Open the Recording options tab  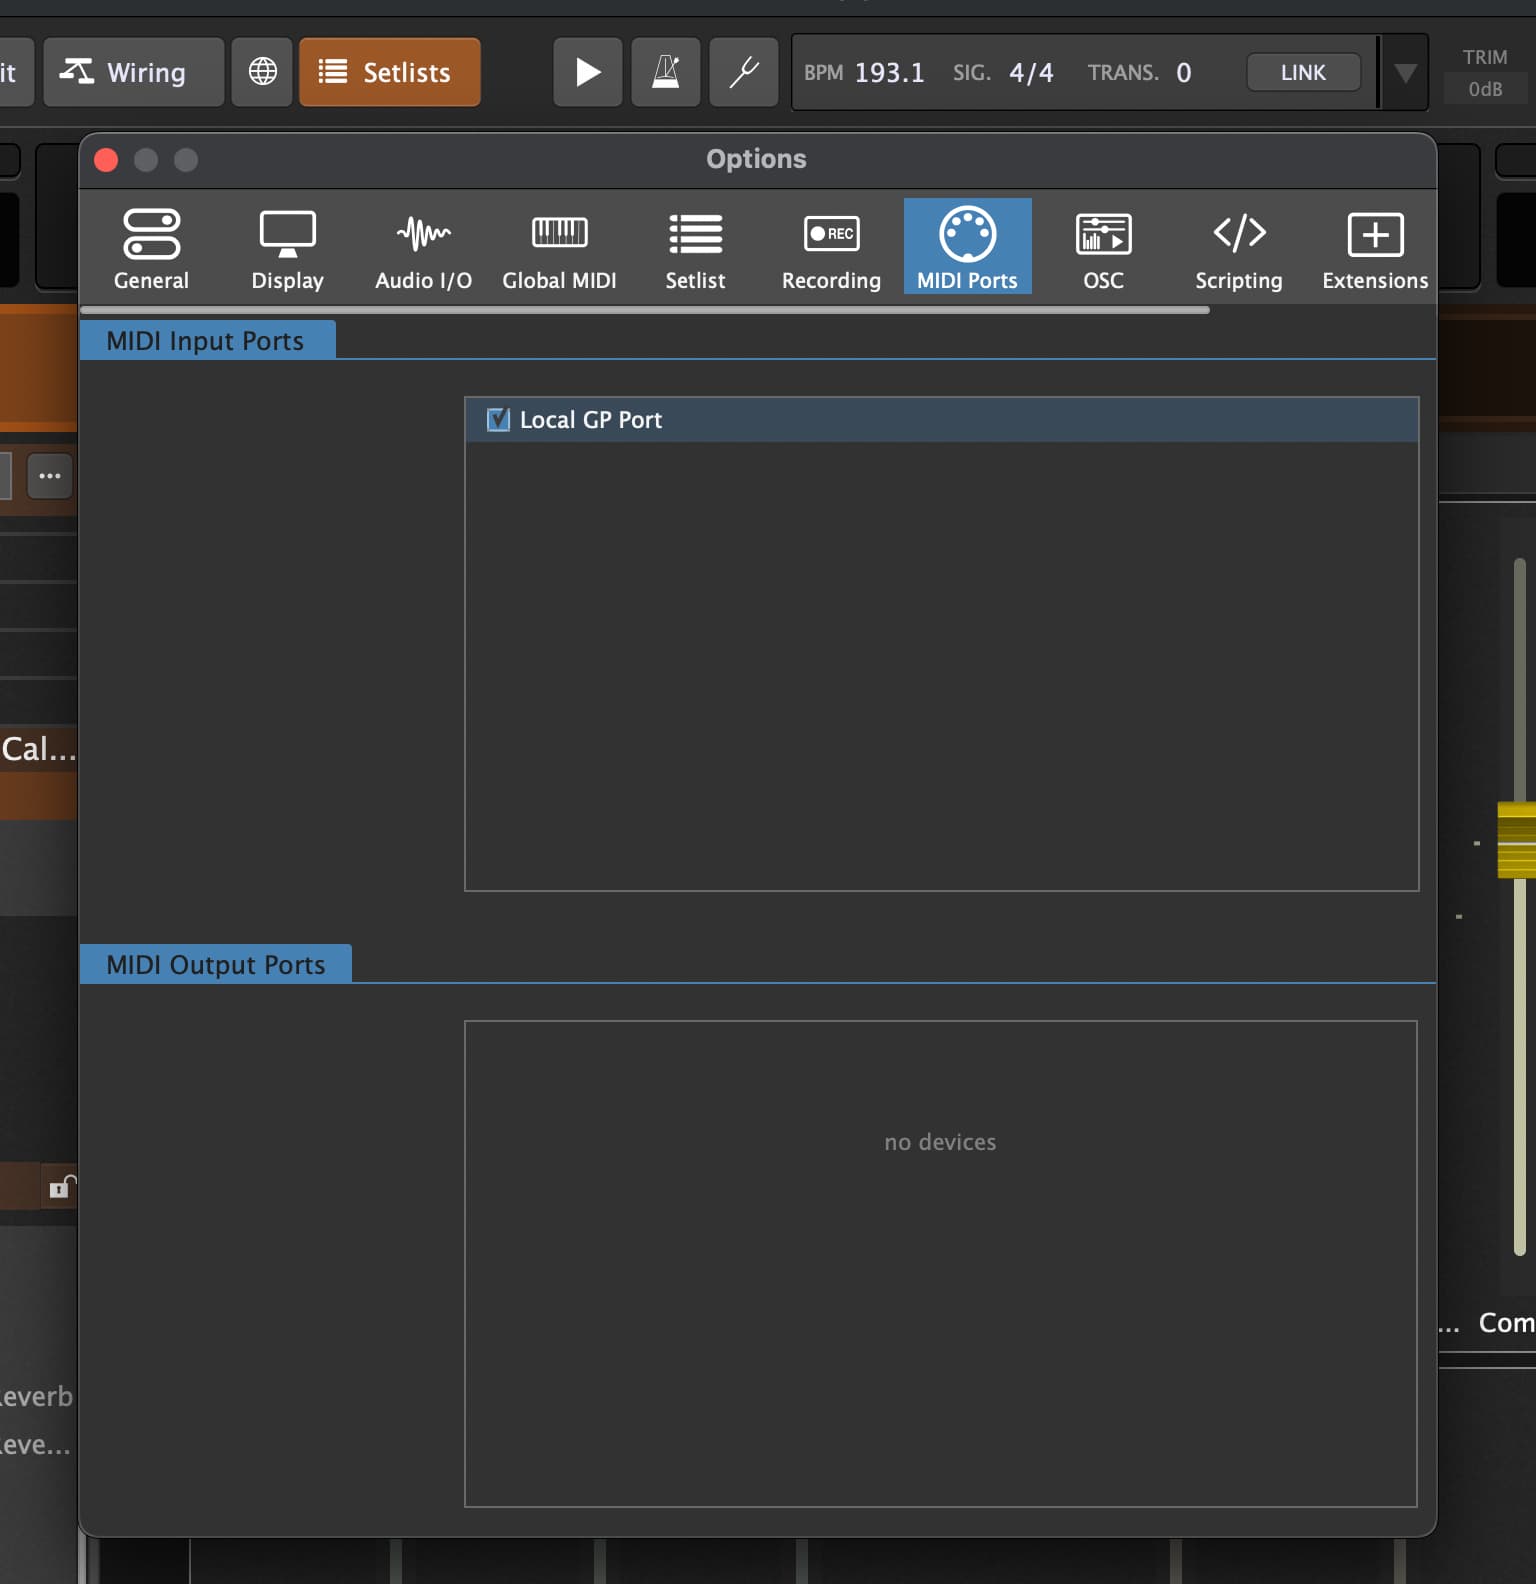click(831, 248)
